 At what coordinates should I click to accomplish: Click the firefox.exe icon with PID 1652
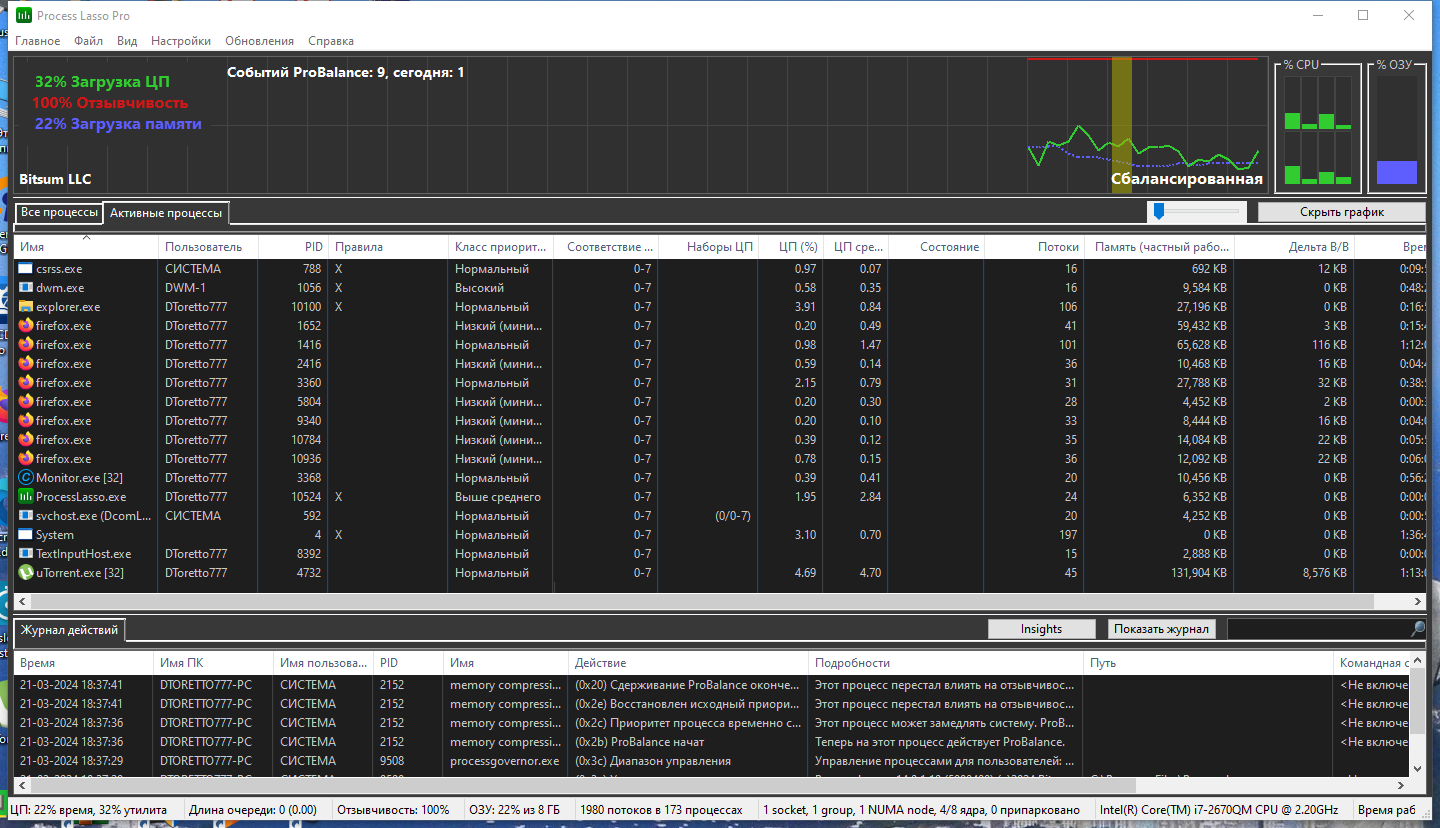pos(26,326)
